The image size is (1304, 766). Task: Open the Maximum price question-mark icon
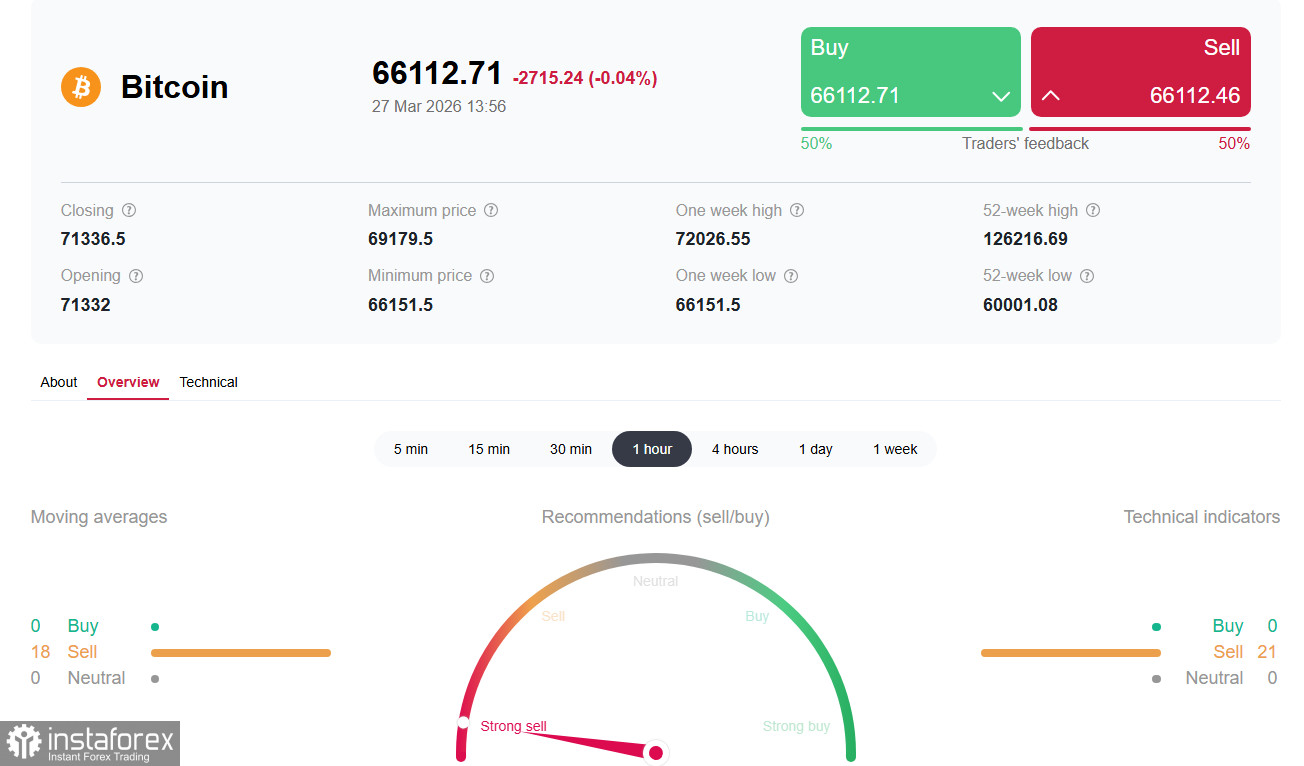[490, 210]
